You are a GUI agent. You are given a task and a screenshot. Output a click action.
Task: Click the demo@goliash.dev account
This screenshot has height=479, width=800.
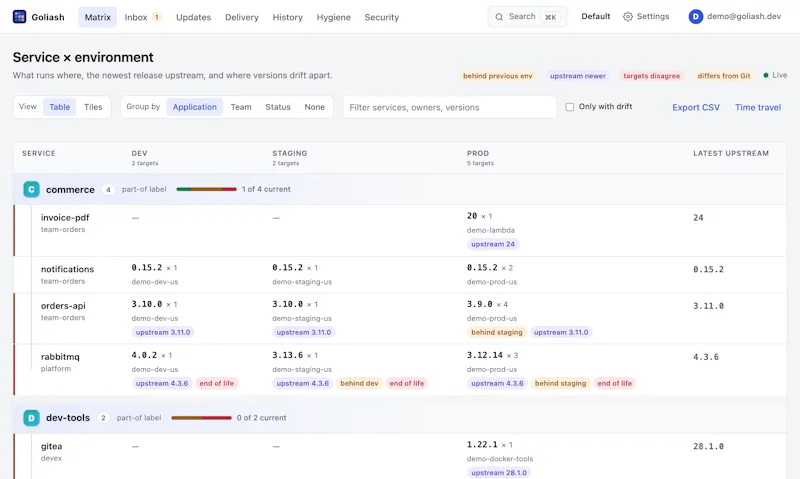pos(735,16)
